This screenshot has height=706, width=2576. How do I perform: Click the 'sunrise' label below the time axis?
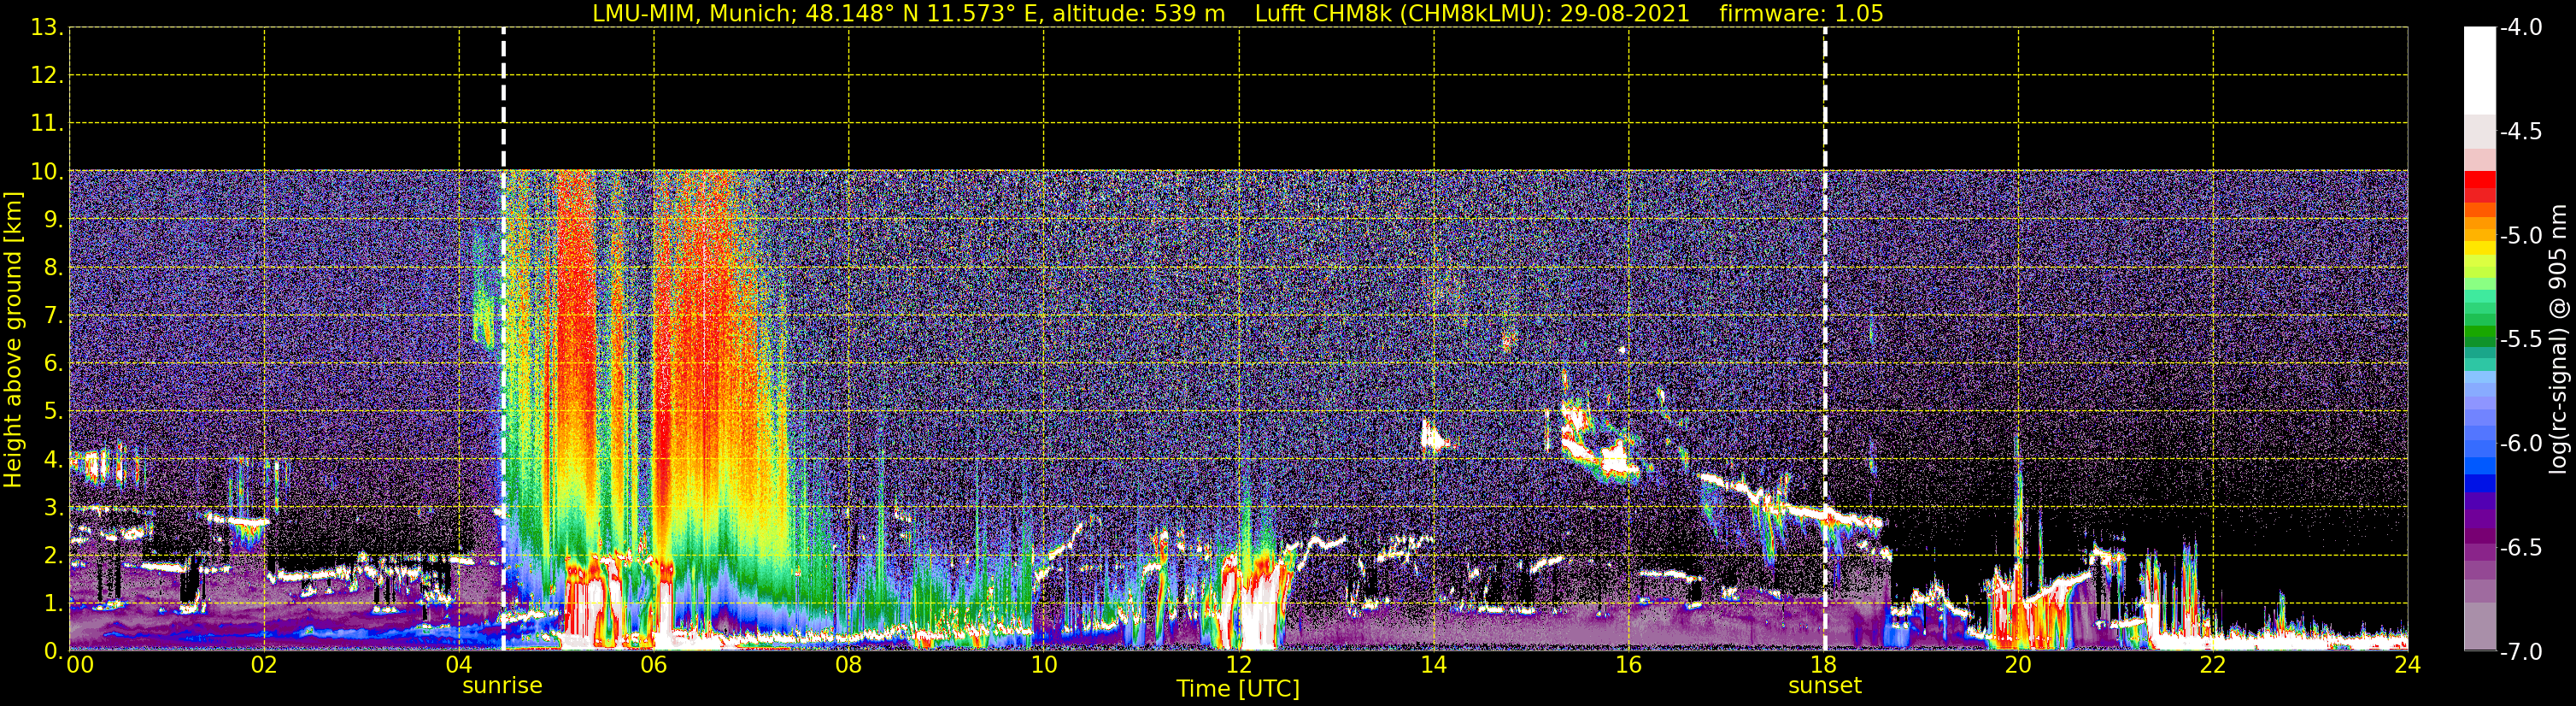point(502,686)
